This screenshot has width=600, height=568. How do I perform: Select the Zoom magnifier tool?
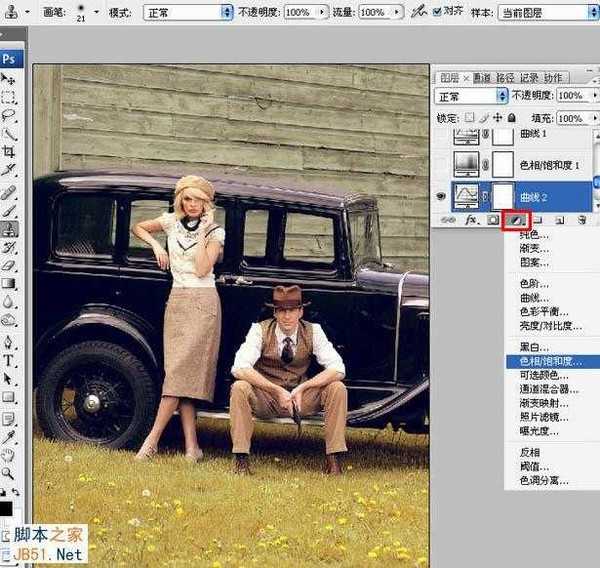[9, 473]
